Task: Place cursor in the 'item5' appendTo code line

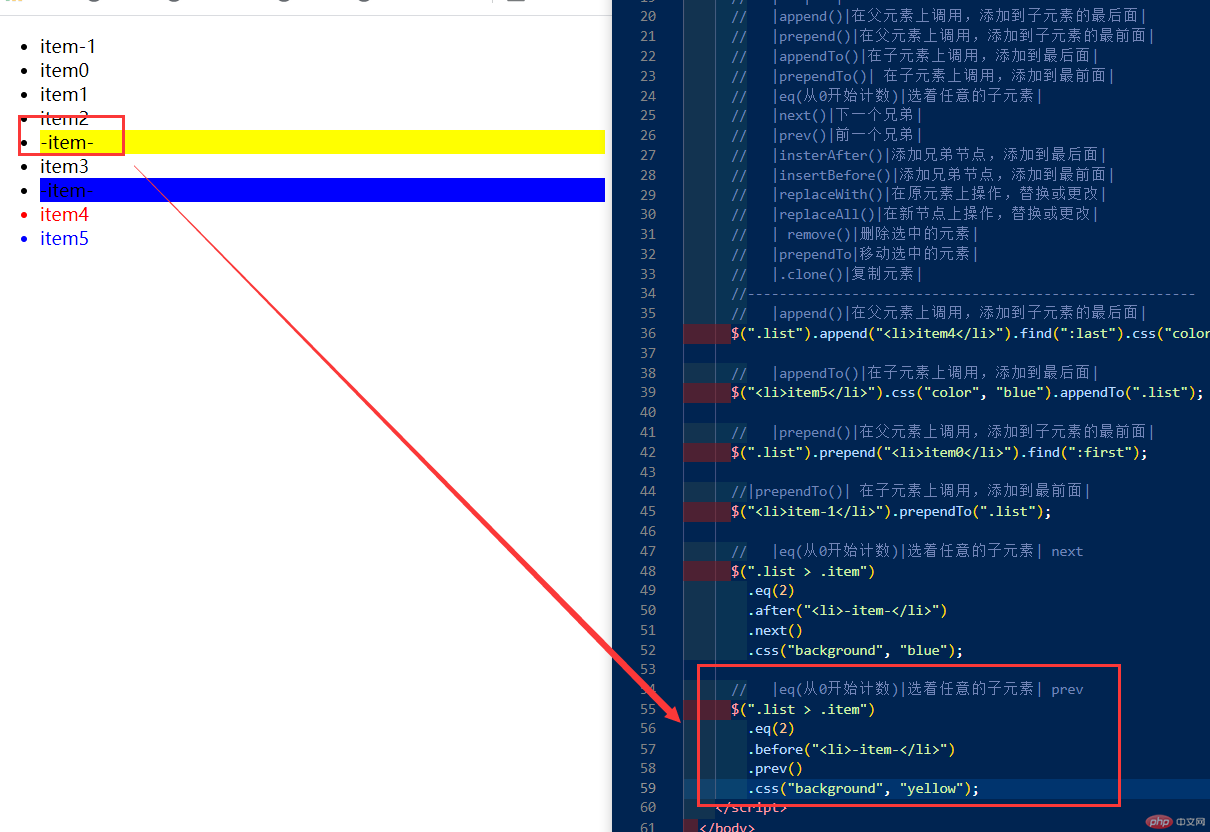Action: (967, 392)
